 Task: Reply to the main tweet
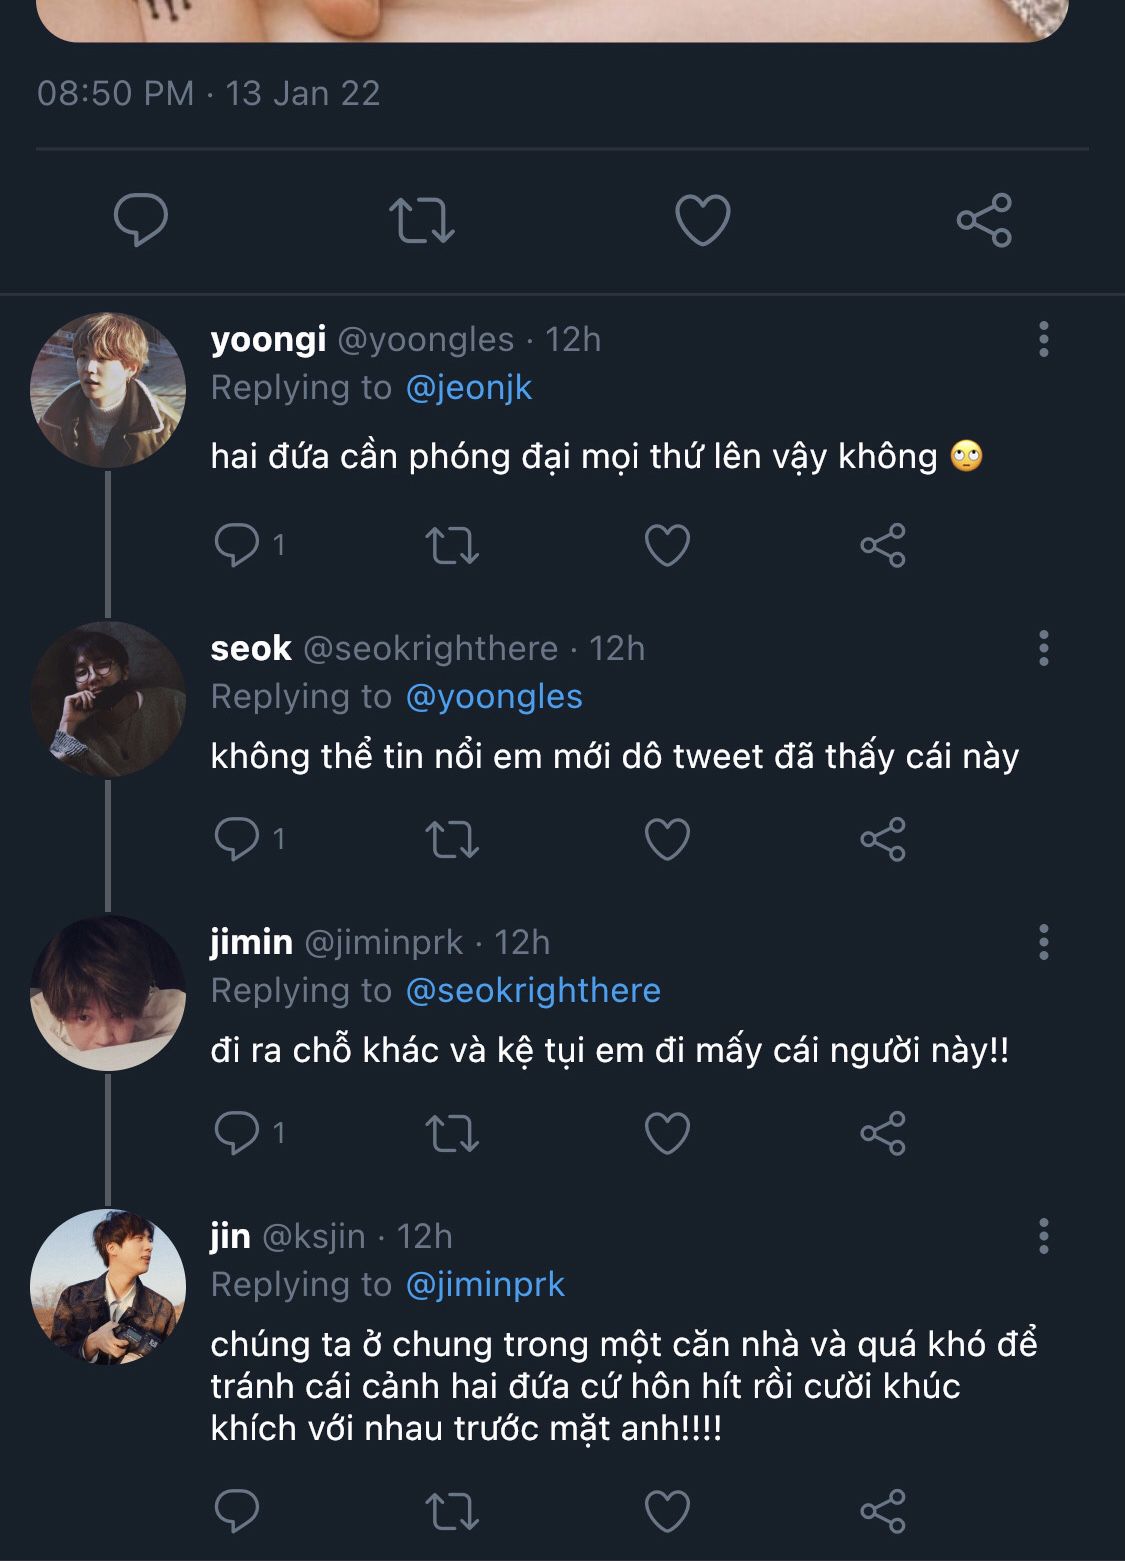[141, 220]
